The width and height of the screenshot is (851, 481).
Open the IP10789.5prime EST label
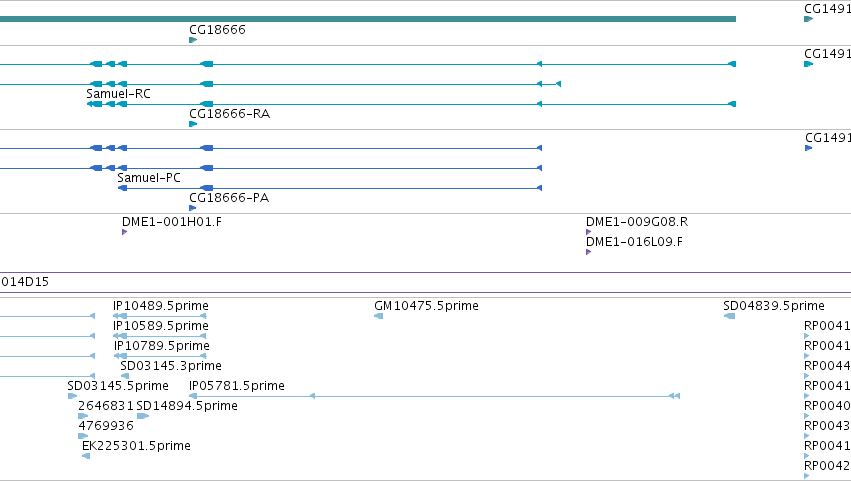pyautogui.click(x=161, y=346)
